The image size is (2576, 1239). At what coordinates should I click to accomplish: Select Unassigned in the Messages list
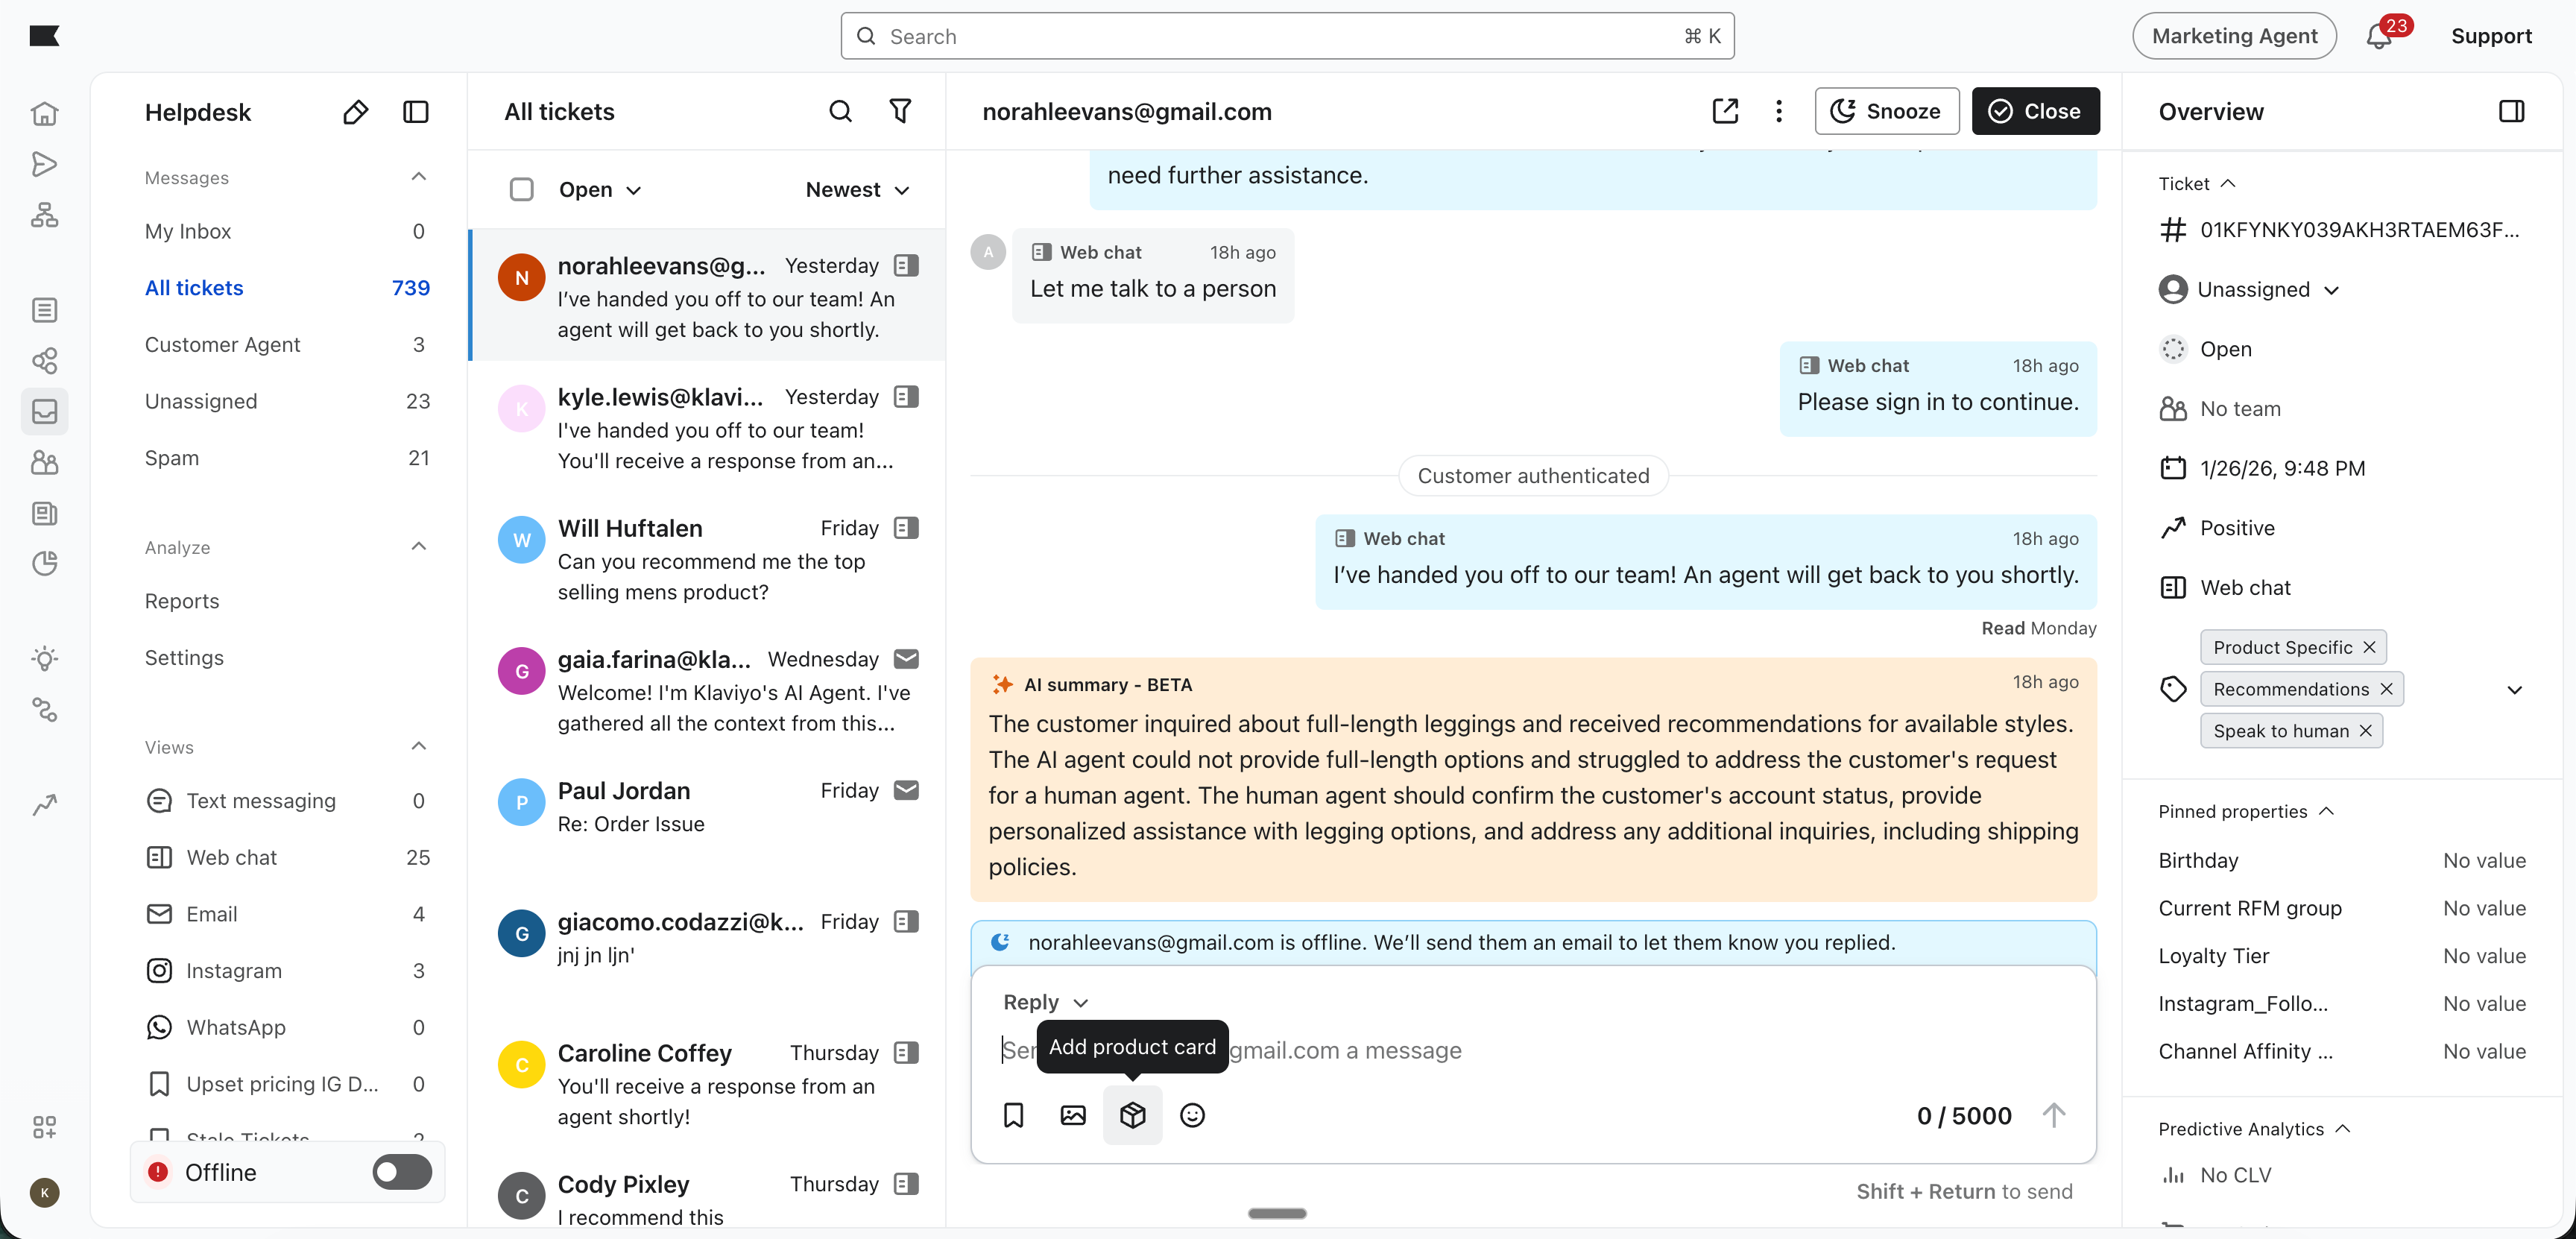tap(201, 401)
